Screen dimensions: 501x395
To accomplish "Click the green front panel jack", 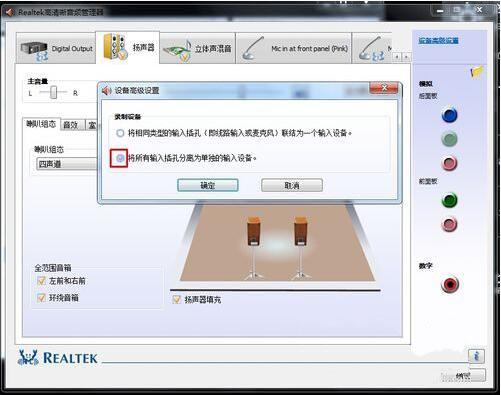I will pyautogui.click(x=449, y=200).
